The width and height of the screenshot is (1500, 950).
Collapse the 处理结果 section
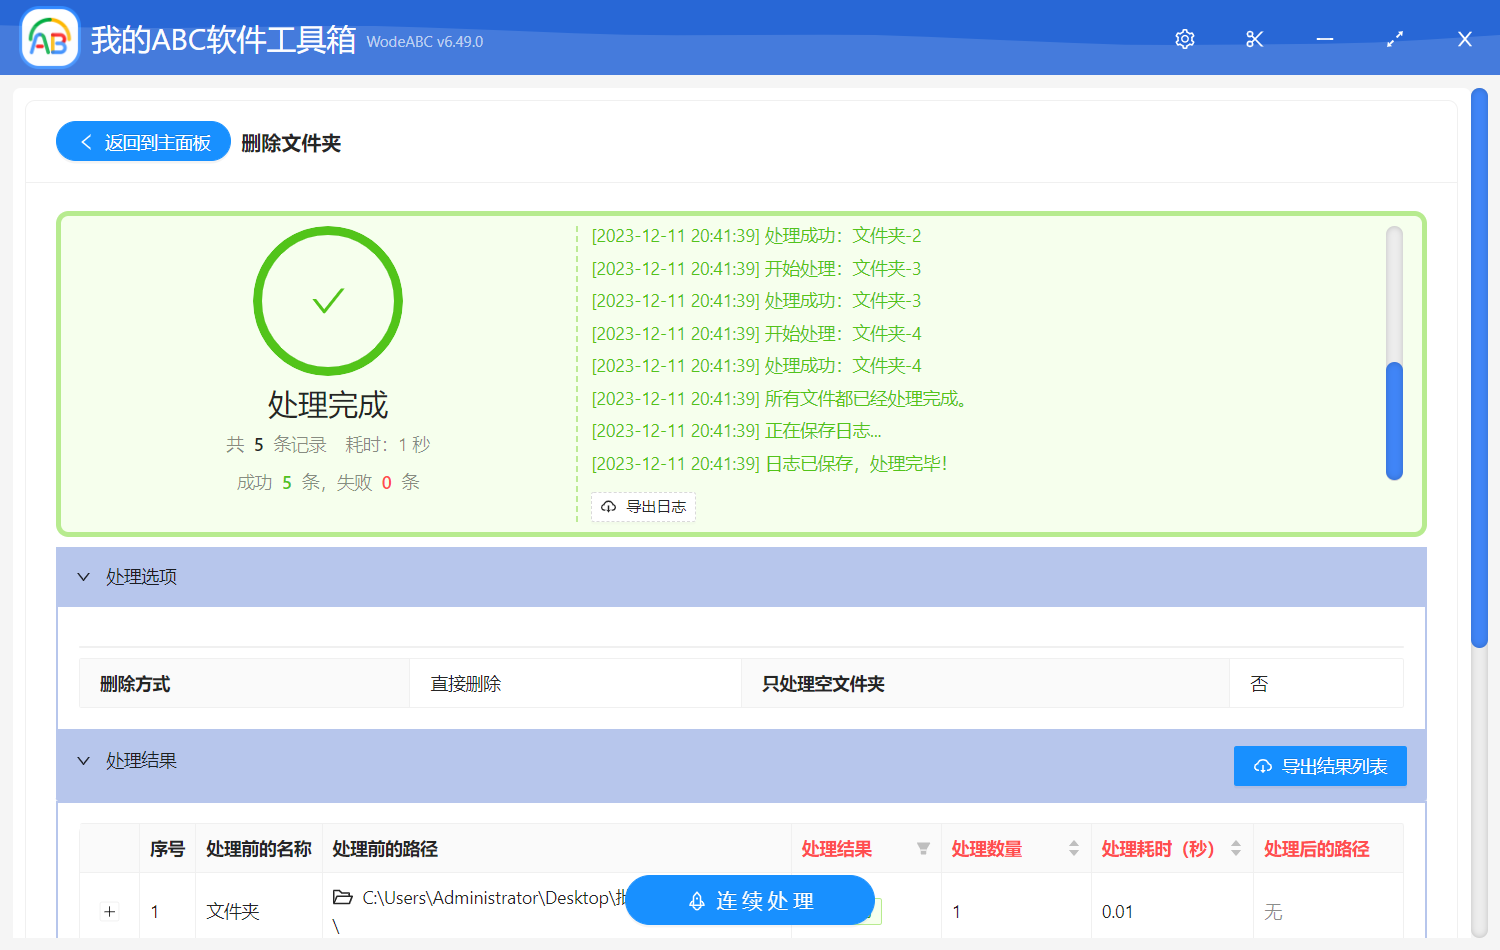point(84,761)
